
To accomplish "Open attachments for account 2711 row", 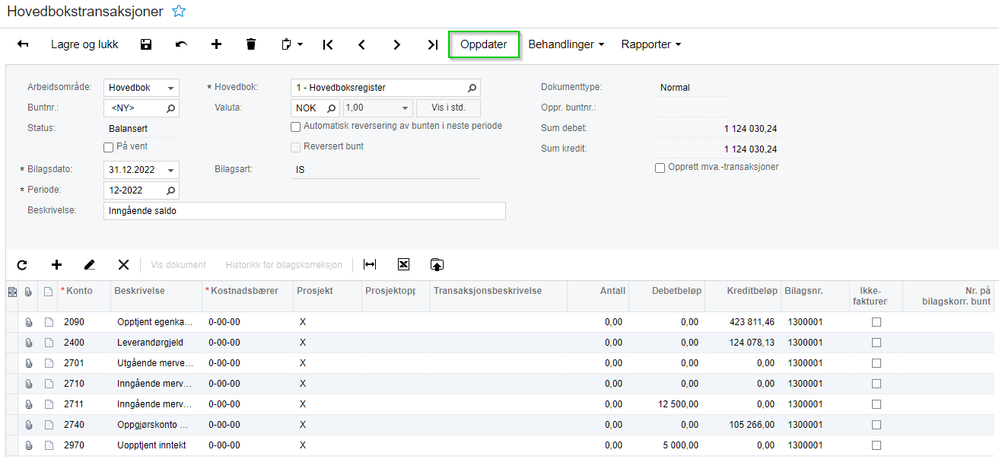I will click(x=28, y=404).
